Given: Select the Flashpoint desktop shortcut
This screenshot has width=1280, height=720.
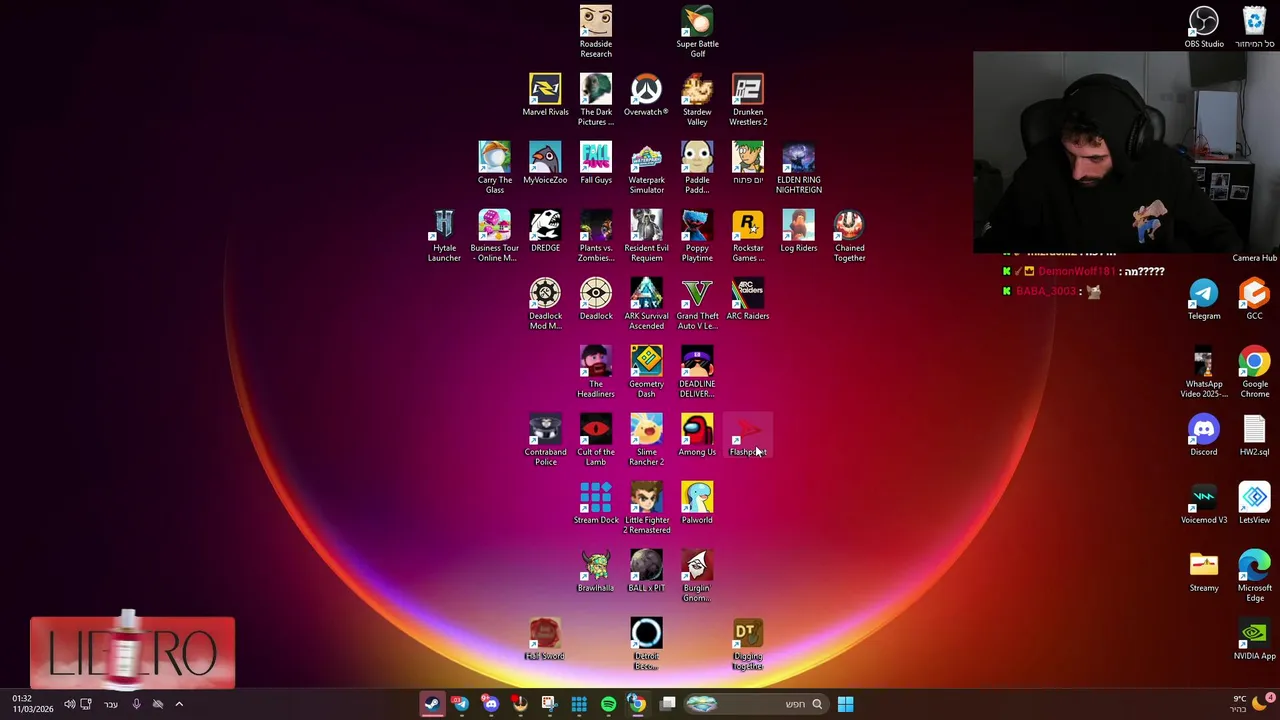Looking at the screenshot, I should click(748, 435).
